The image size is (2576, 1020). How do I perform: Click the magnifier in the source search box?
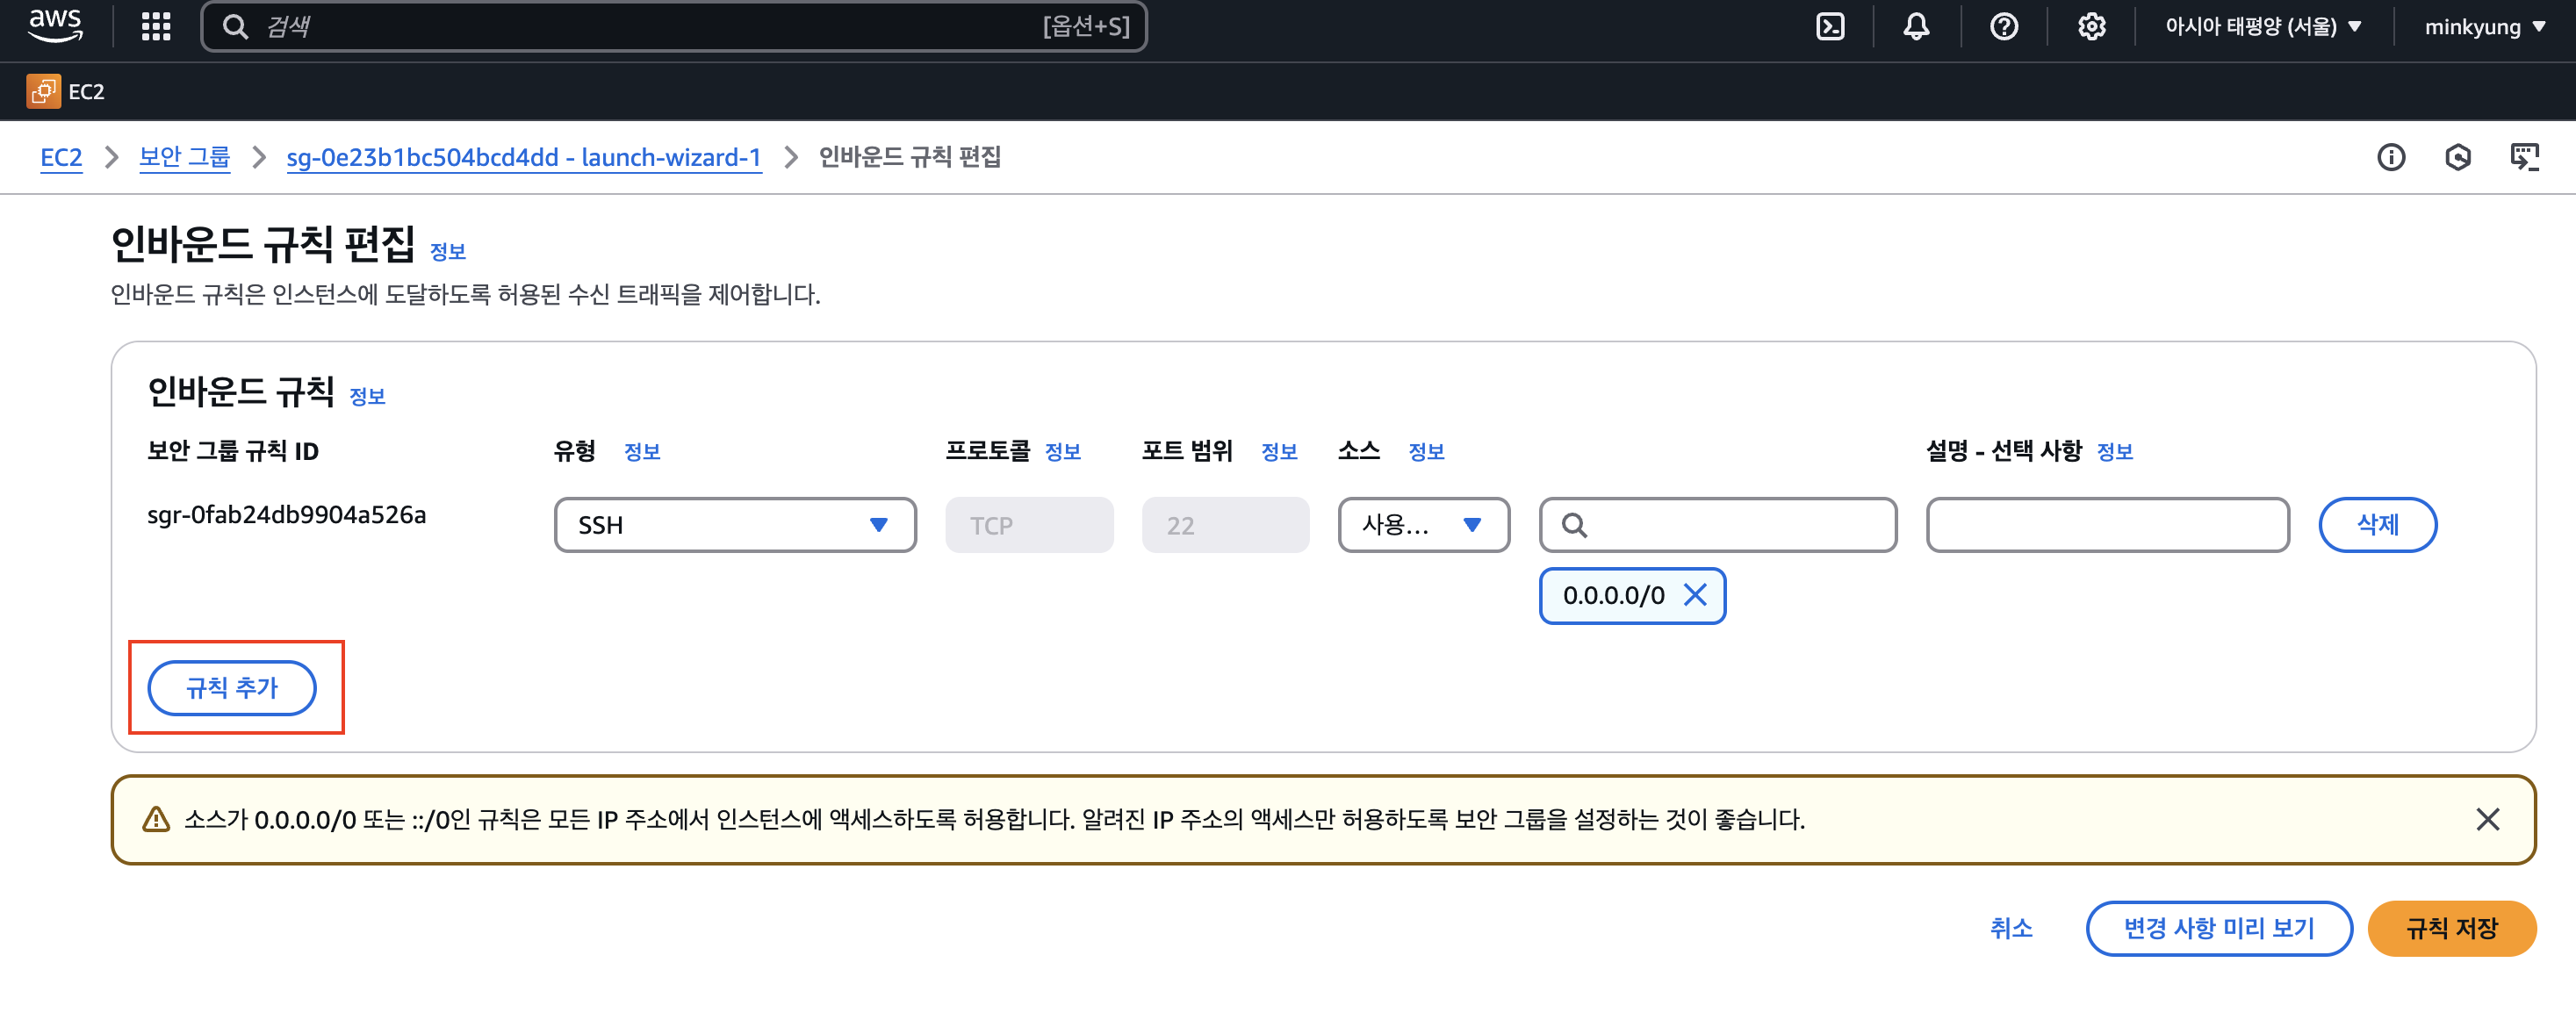(x=1574, y=526)
